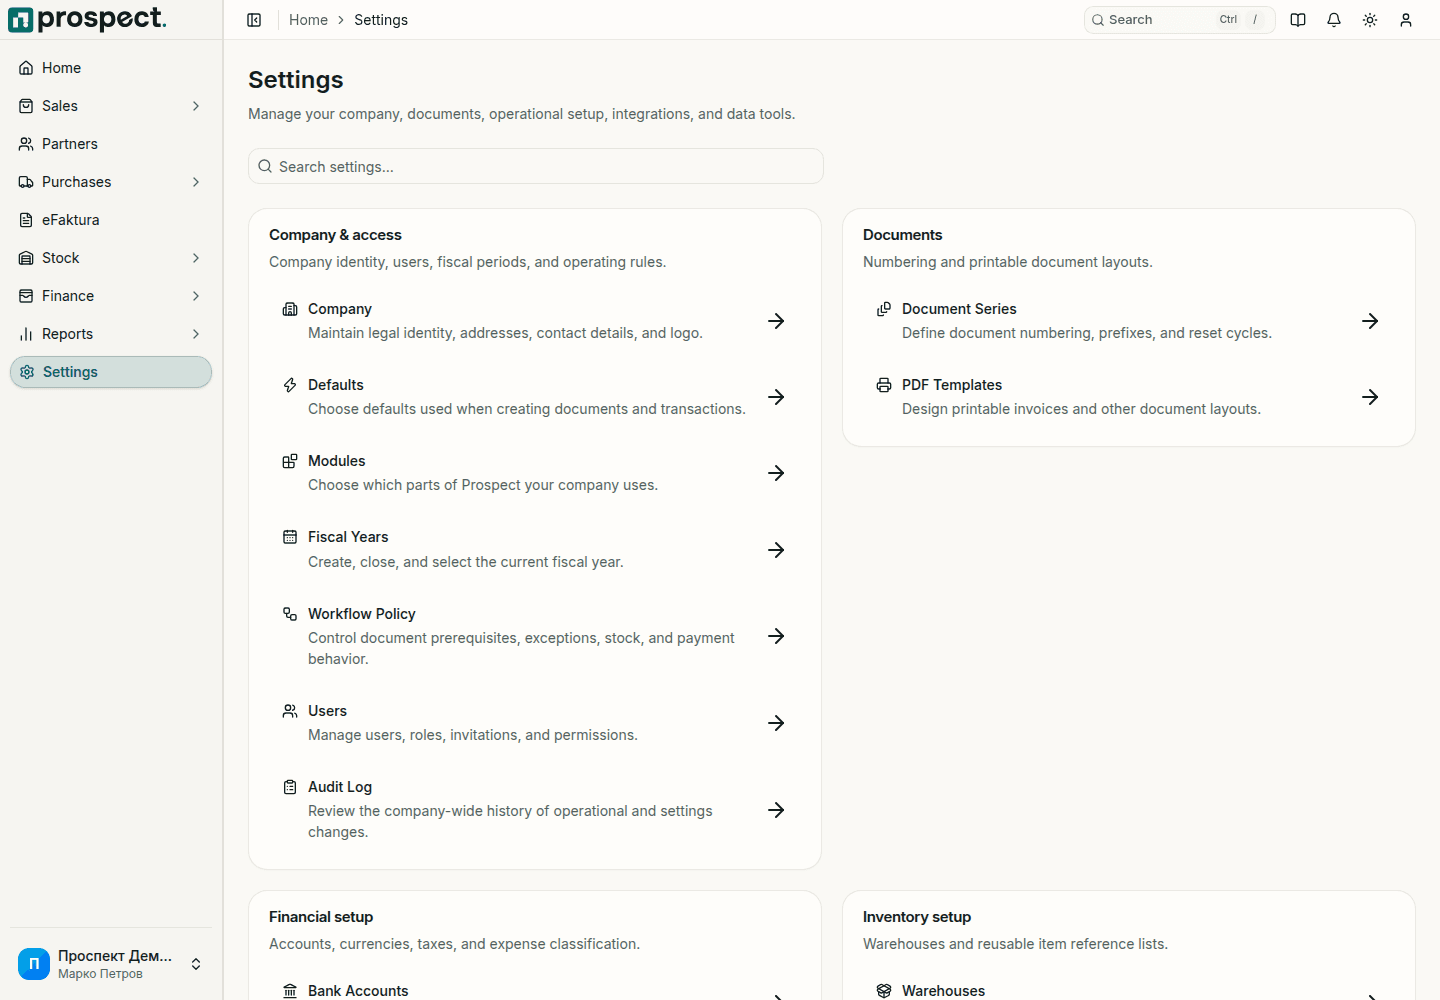Open the documentation book icon
The height and width of the screenshot is (1000, 1440).
pos(1298,20)
